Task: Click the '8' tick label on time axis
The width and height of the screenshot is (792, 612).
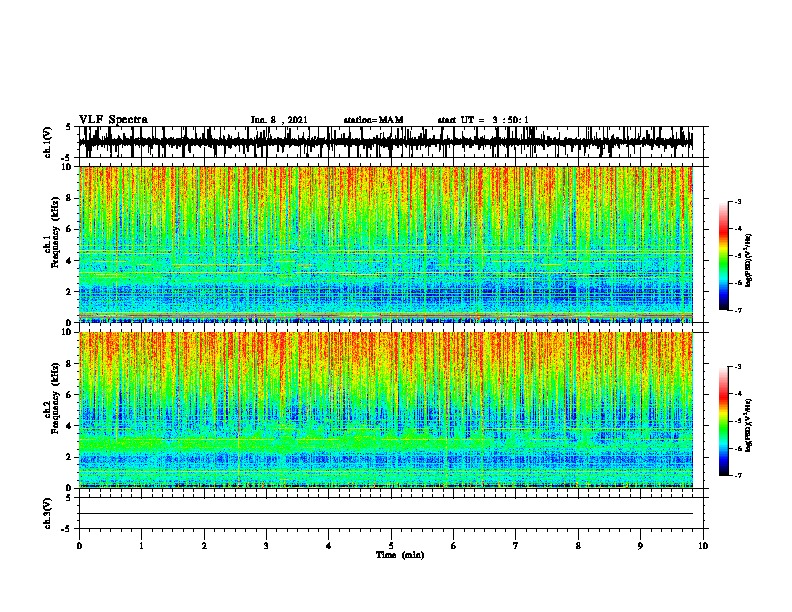Action: click(578, 546)
